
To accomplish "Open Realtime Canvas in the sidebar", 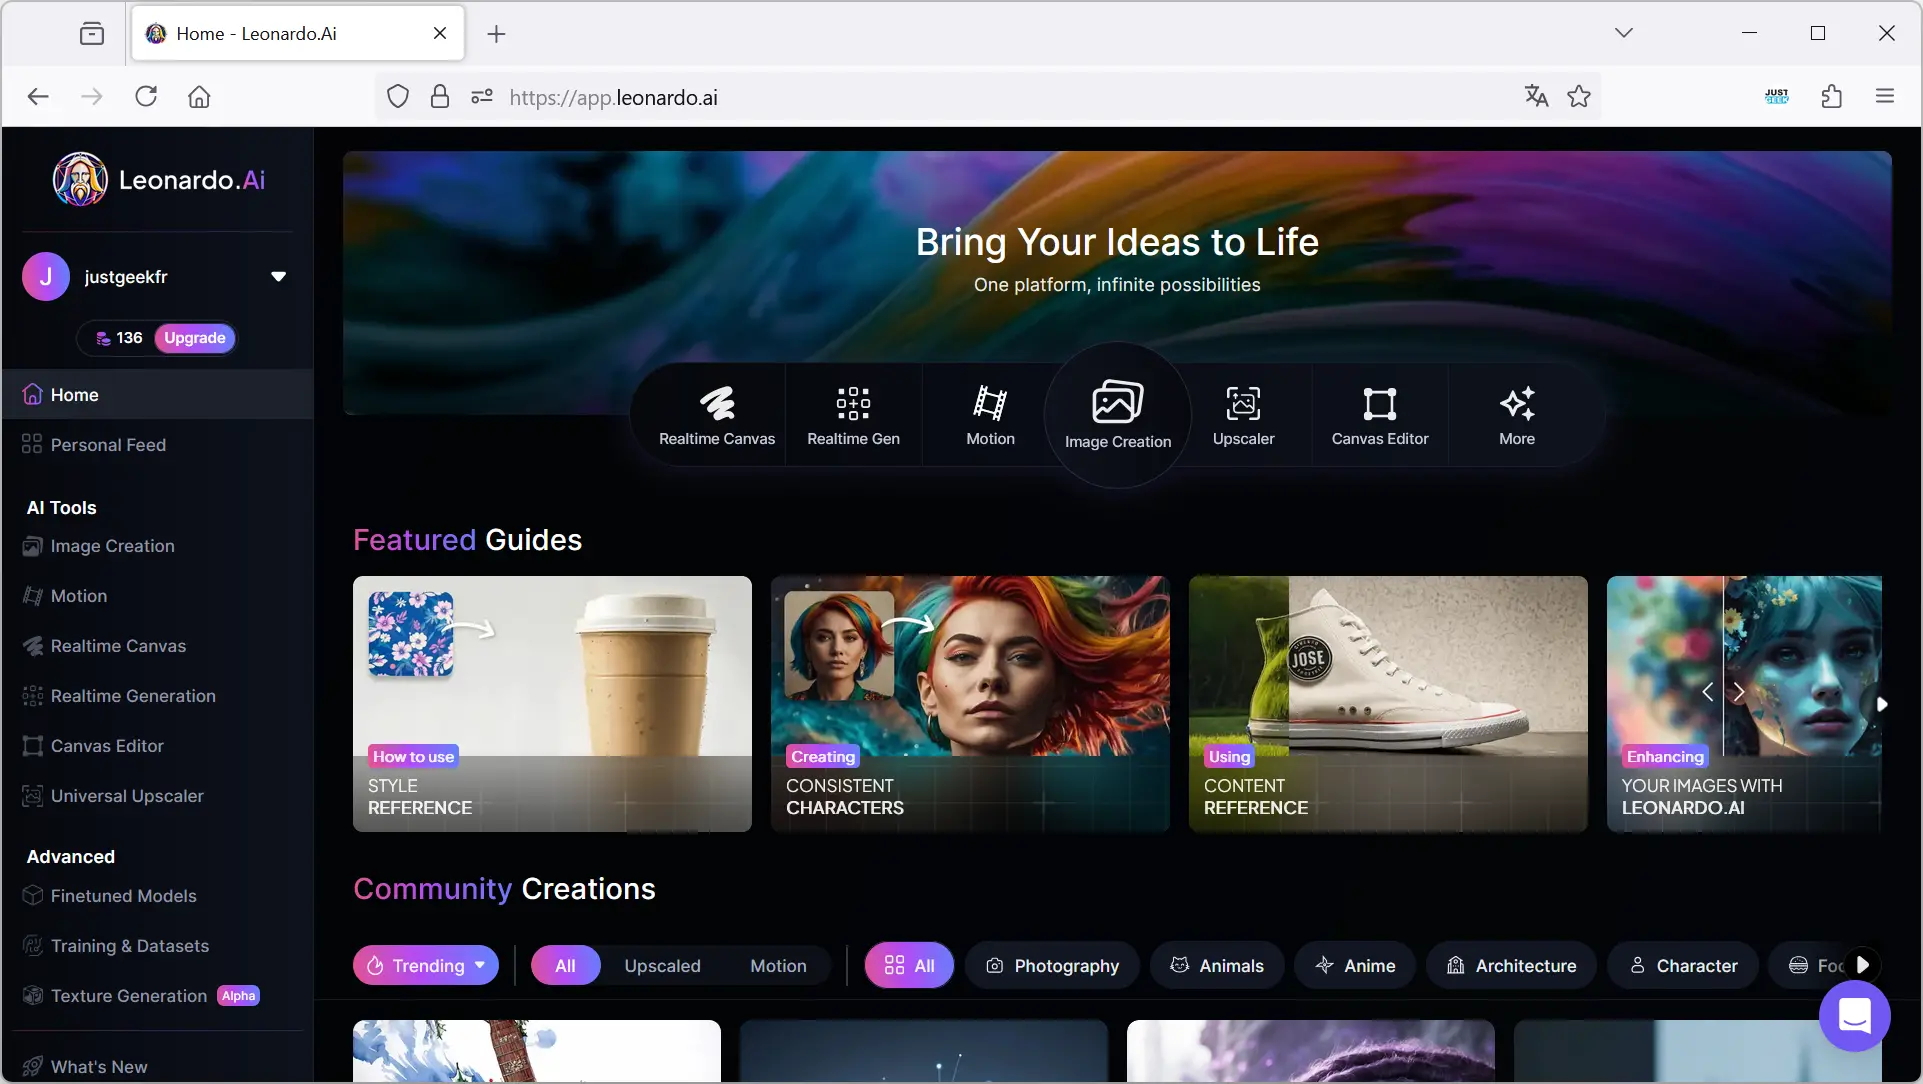I will click(x=157, y=646).
